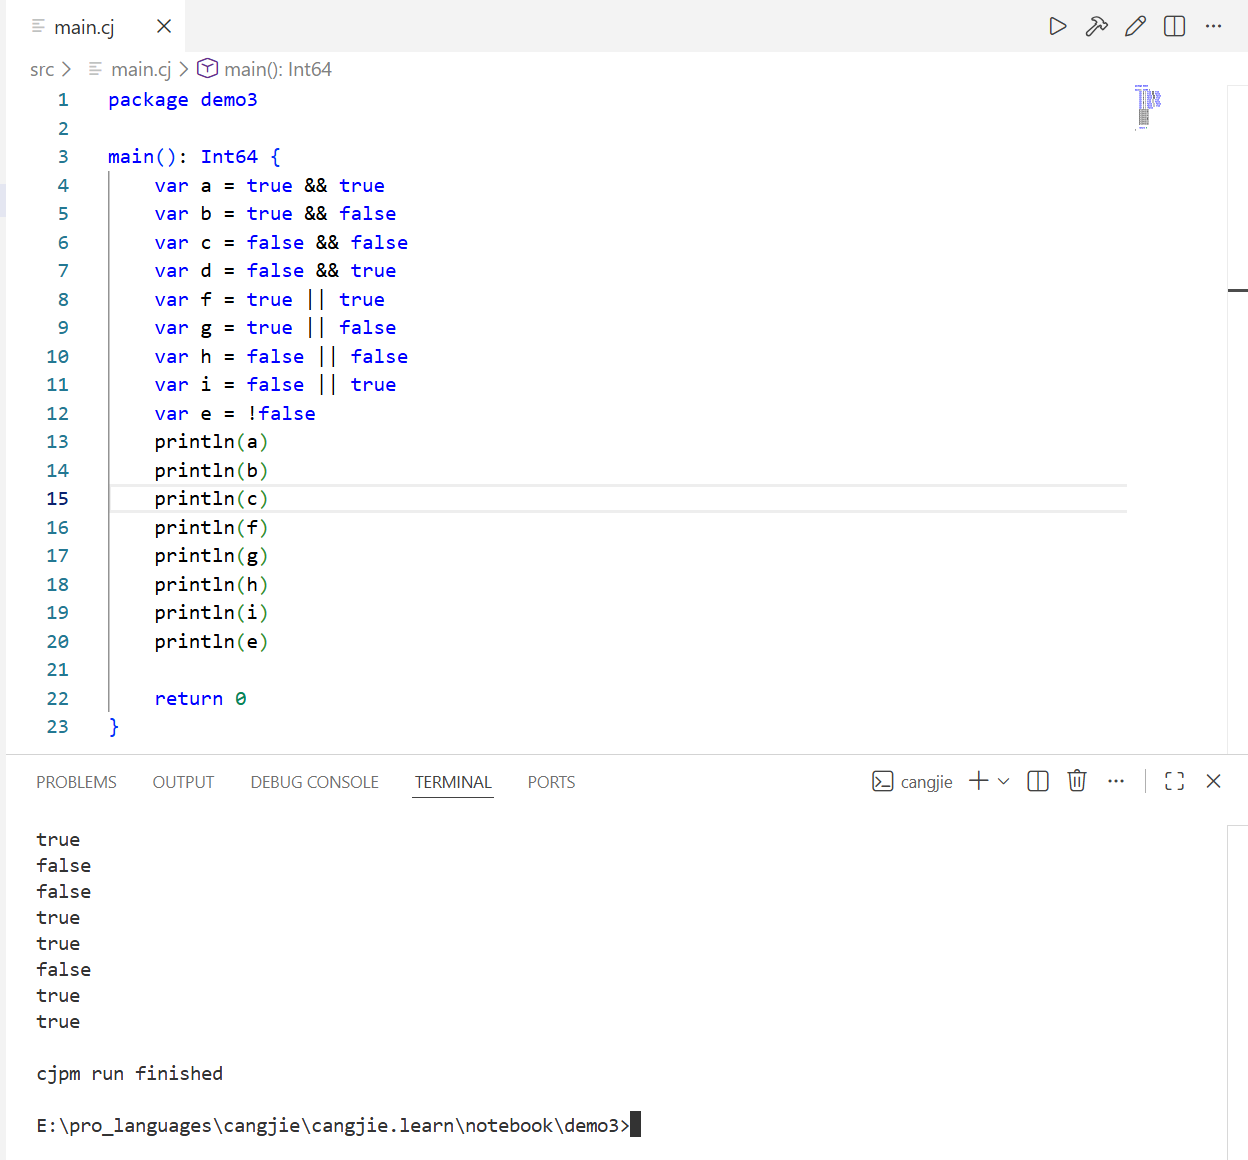
Task: Click 'var b = true && false' line
Action: (x=275, y=213)
